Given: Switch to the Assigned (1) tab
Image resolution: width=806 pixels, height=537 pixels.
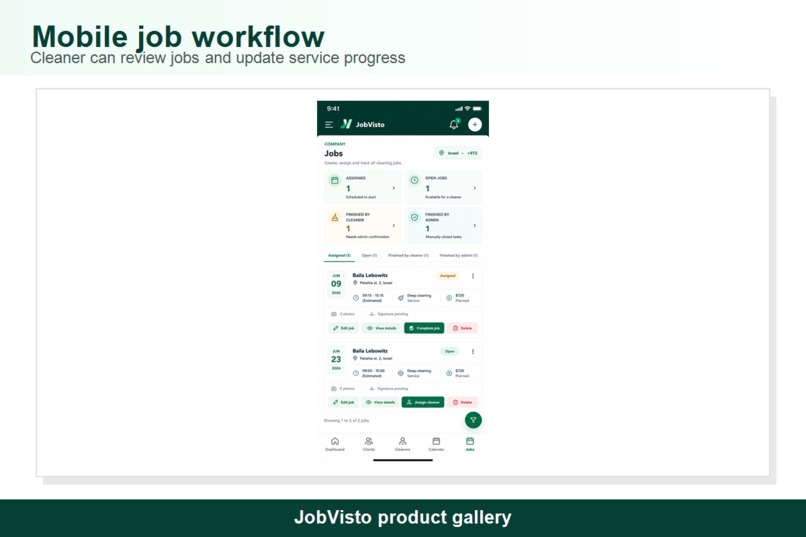Looking at the screenshot, I should pos(339,255).
